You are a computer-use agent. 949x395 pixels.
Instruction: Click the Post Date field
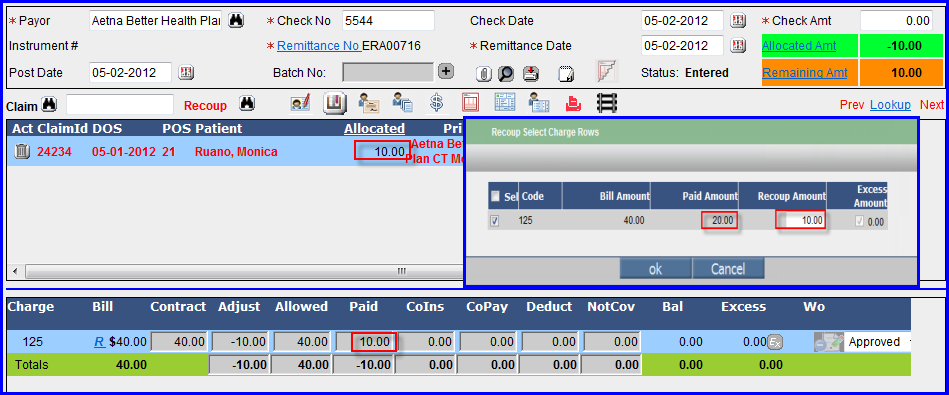pyautogui.click(x=131, y=73)
